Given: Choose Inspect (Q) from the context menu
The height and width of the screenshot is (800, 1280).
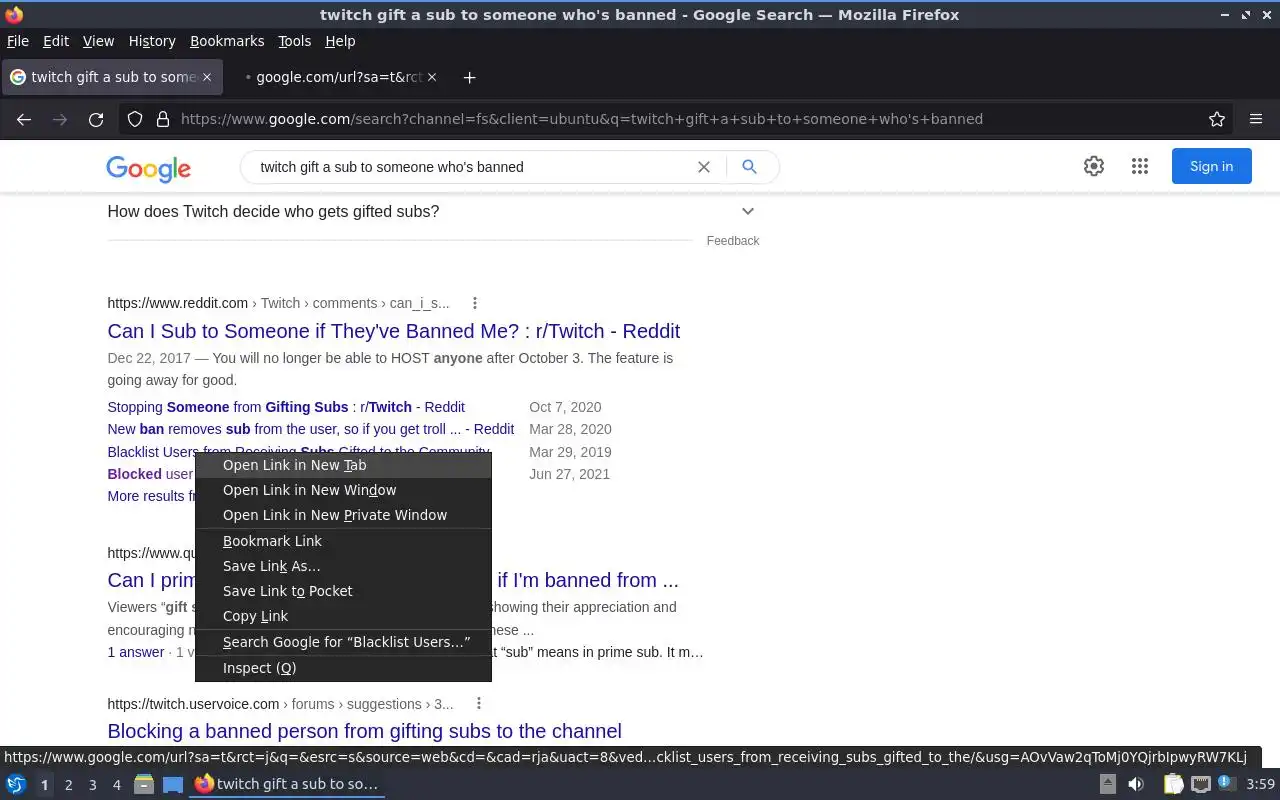Looking at the screenshot, I should click(343, 668).
